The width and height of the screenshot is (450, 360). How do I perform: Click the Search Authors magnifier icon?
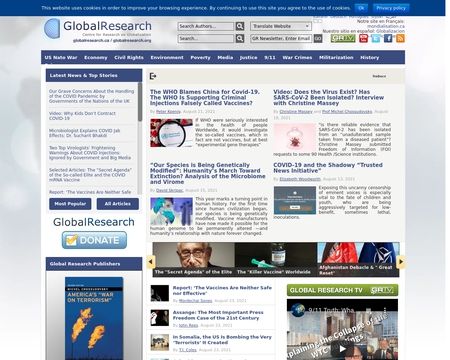click(x=240, y=26)
